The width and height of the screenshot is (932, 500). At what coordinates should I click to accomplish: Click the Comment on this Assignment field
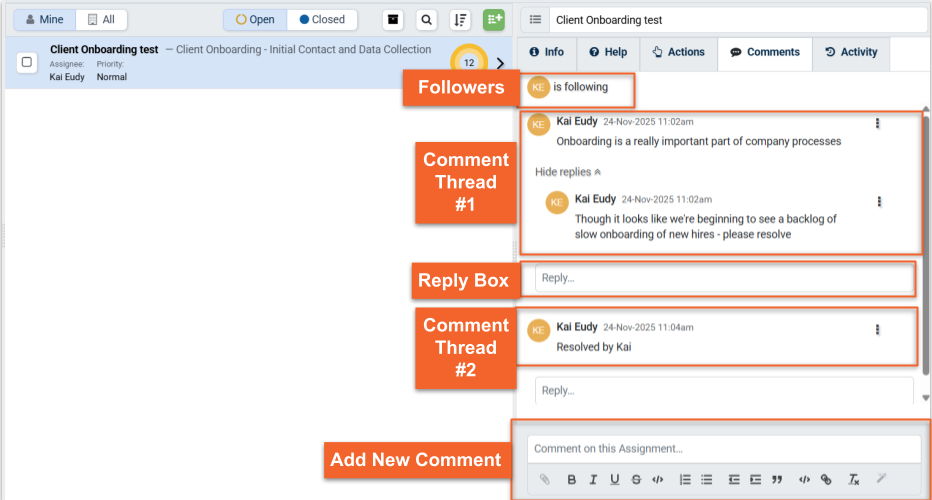point(723,449)
